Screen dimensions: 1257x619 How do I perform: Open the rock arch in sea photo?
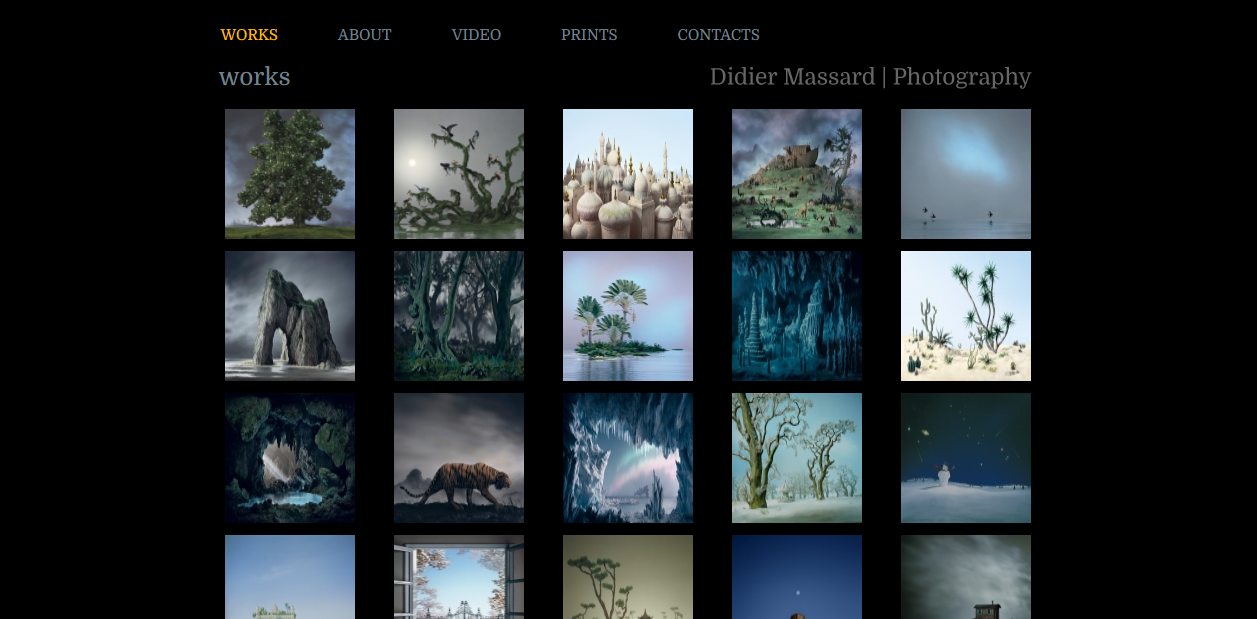click(x=290, y=316)
